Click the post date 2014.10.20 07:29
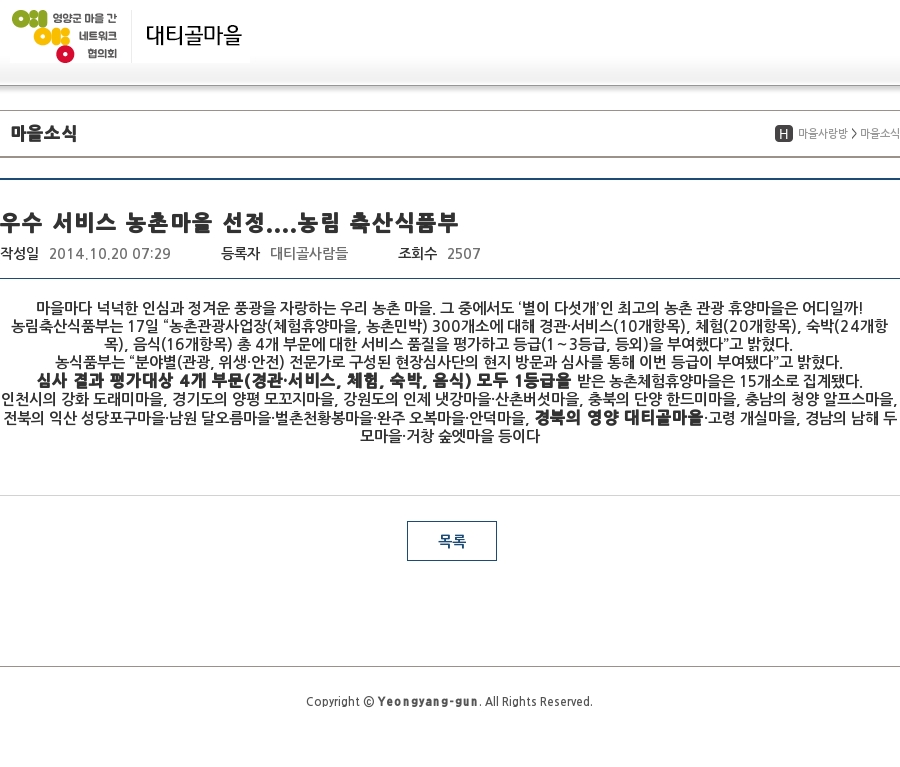 tap(110, 254)
